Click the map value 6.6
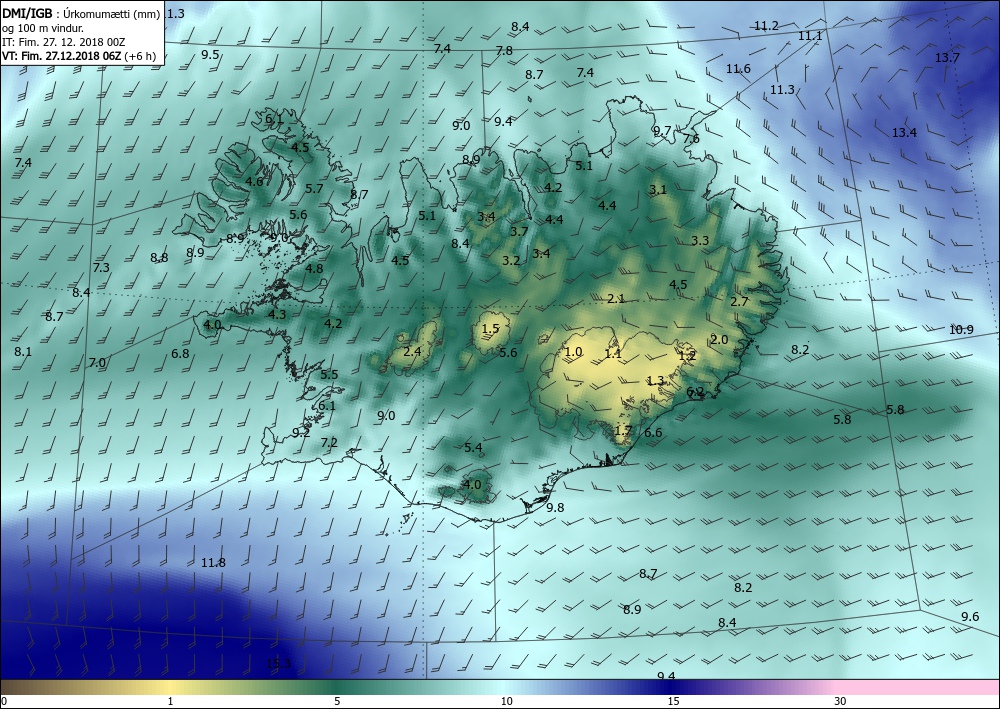Image resolution: width=1000 pixels, height=709 pixels. (x=653, y=433)
